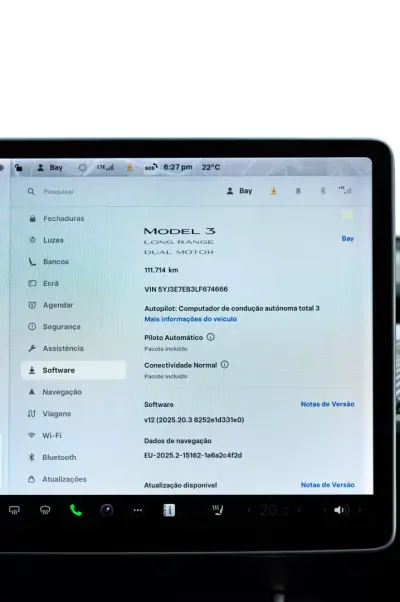Viewport: 400px width, 602px height.
Task: Open Mais informações do veículo link
Action: point(190,319)
